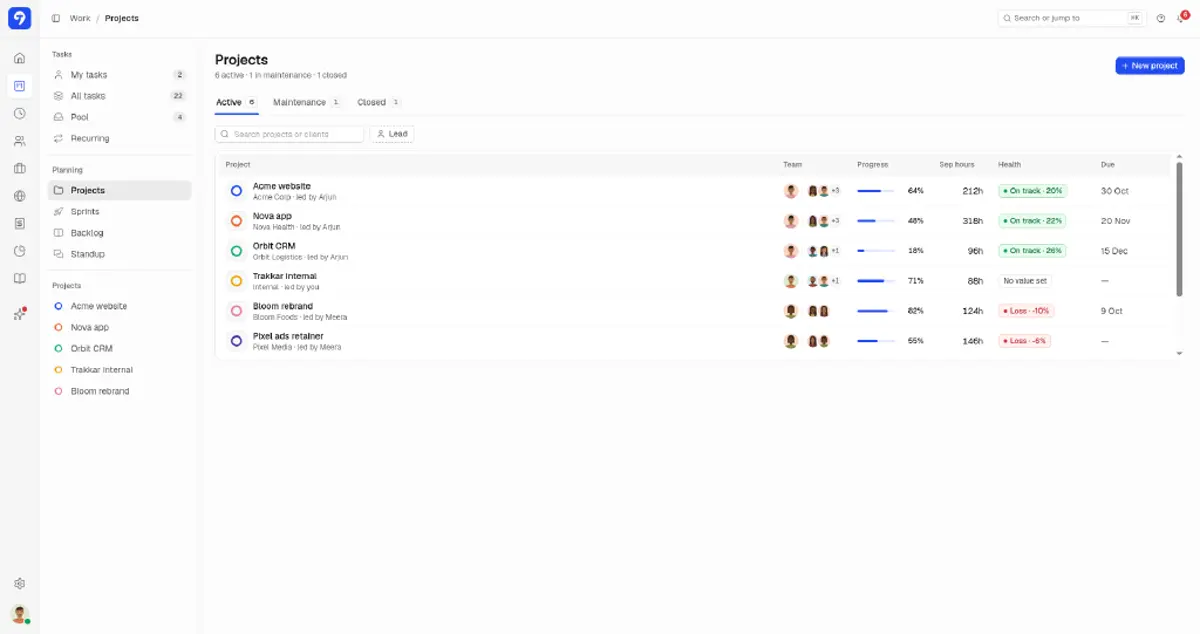Open the book icon in left rail
1200x634 pixels.
(19, 278)
